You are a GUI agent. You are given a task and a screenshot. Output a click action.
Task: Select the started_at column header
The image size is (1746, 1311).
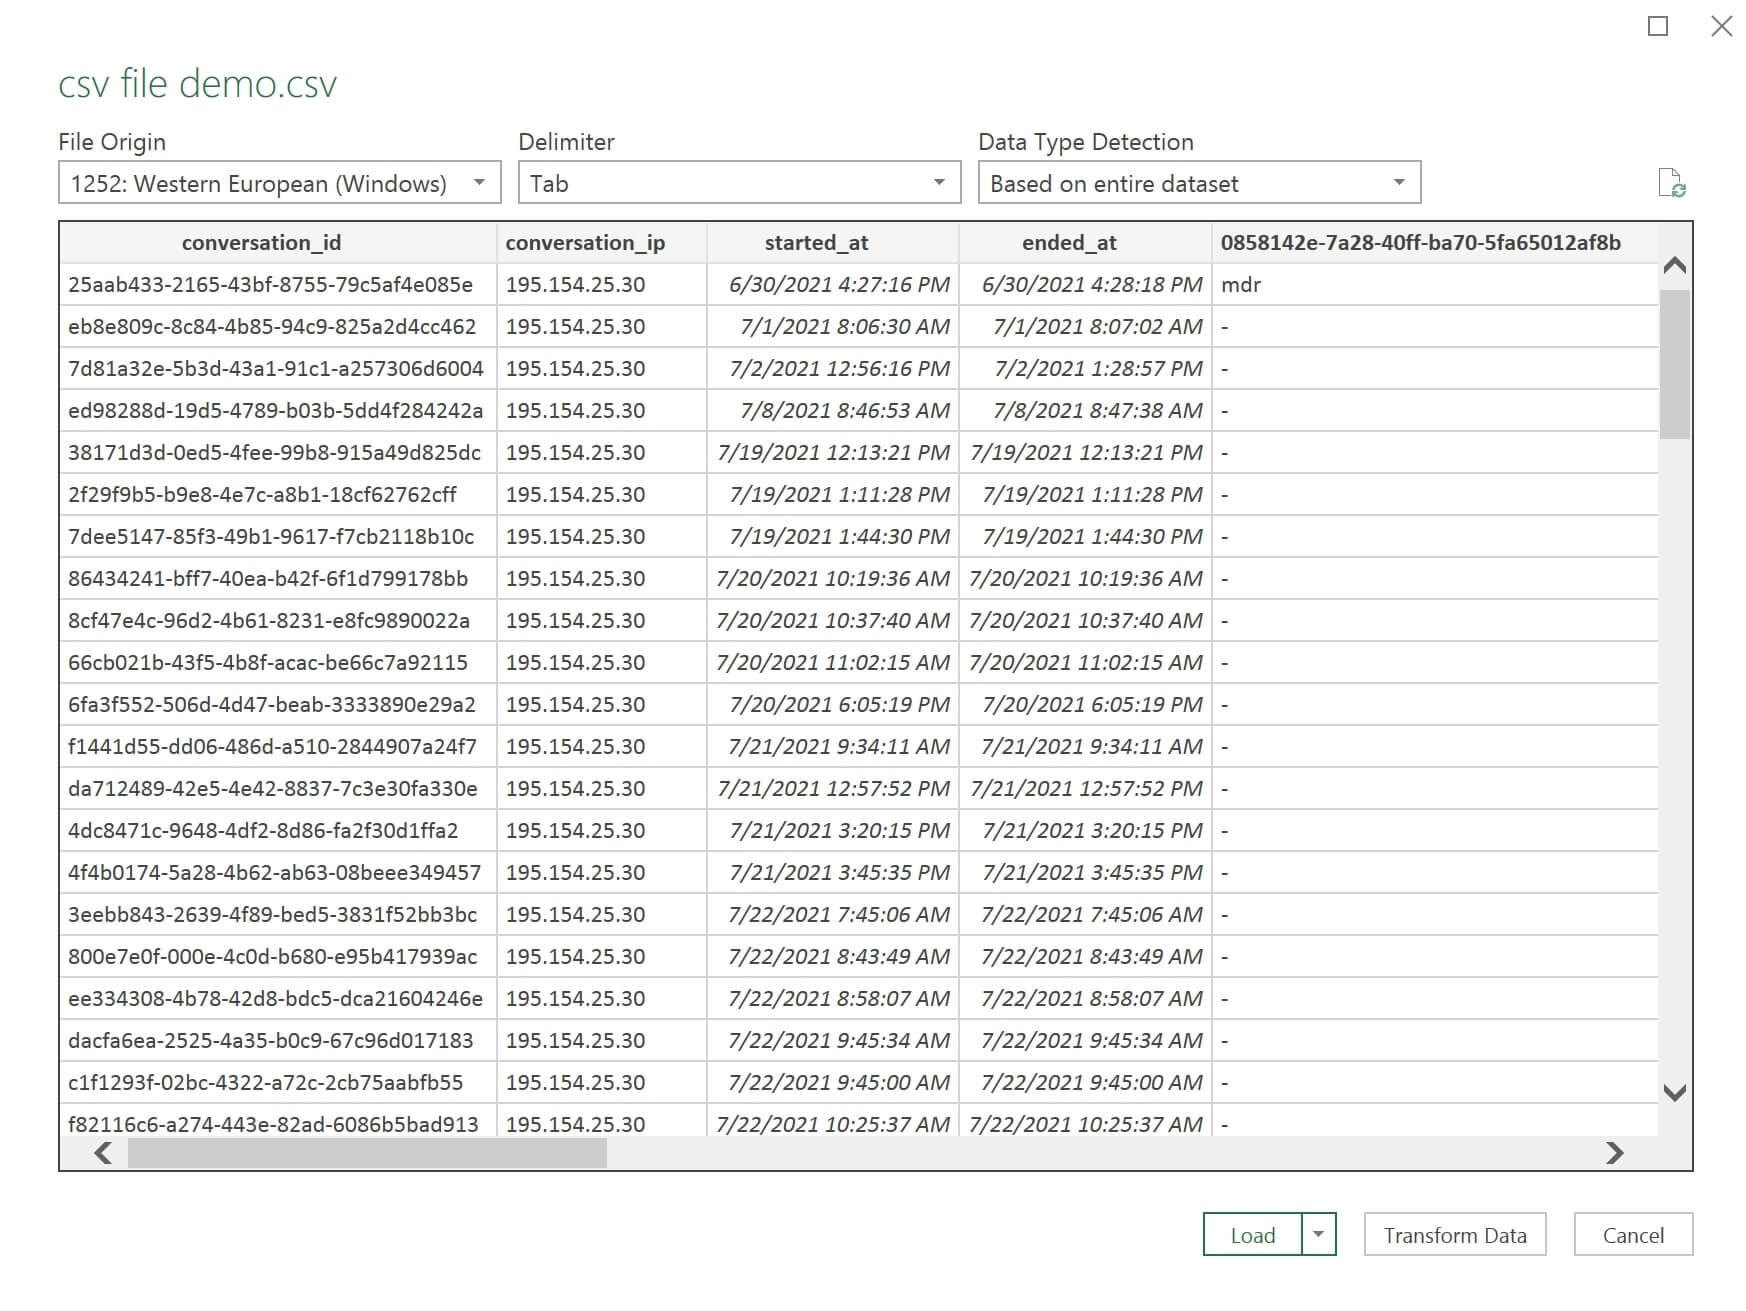click(833, 243)
